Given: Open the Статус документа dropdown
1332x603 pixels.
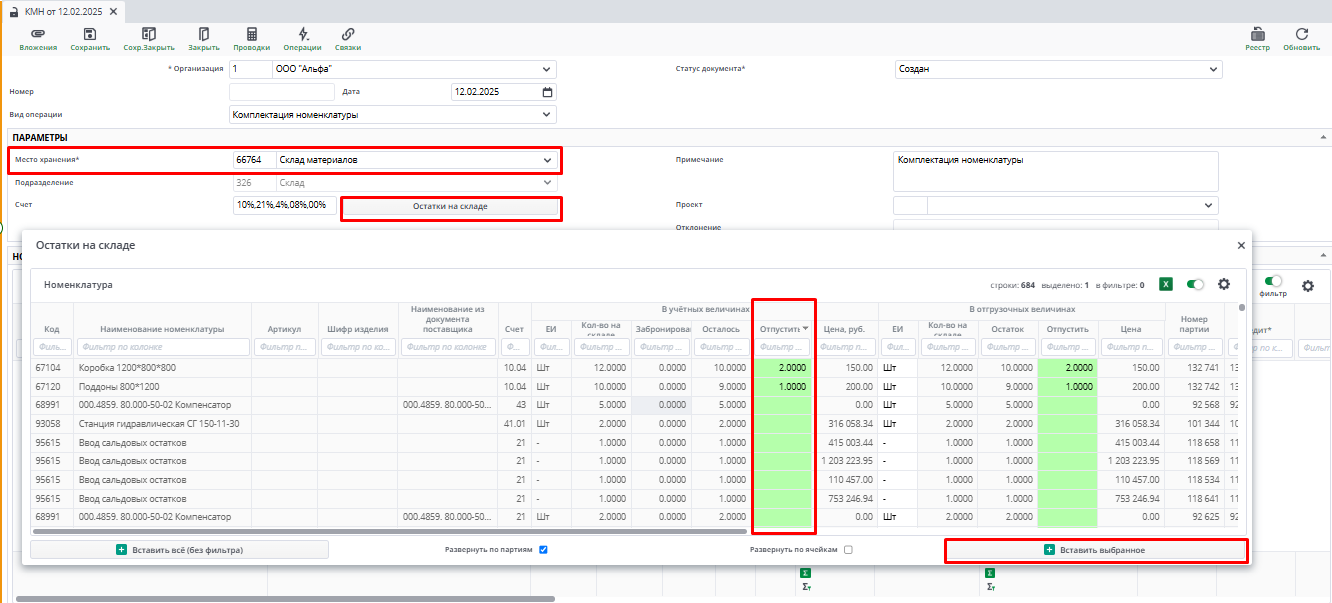Looking at the screenshot, I should tap(1213, 69).
